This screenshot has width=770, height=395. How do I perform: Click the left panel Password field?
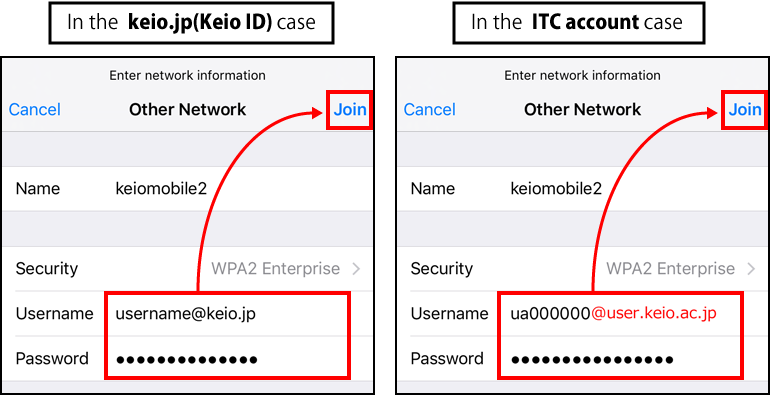(227, 358)
